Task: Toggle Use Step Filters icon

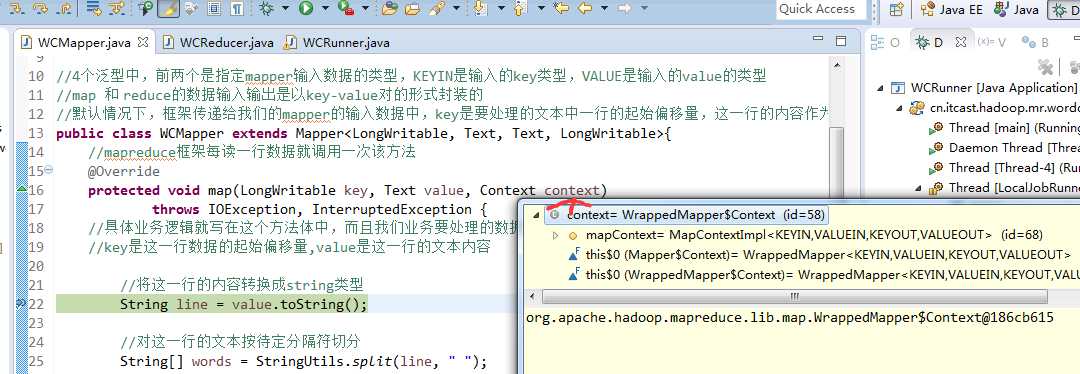Action: pos(117,8)
